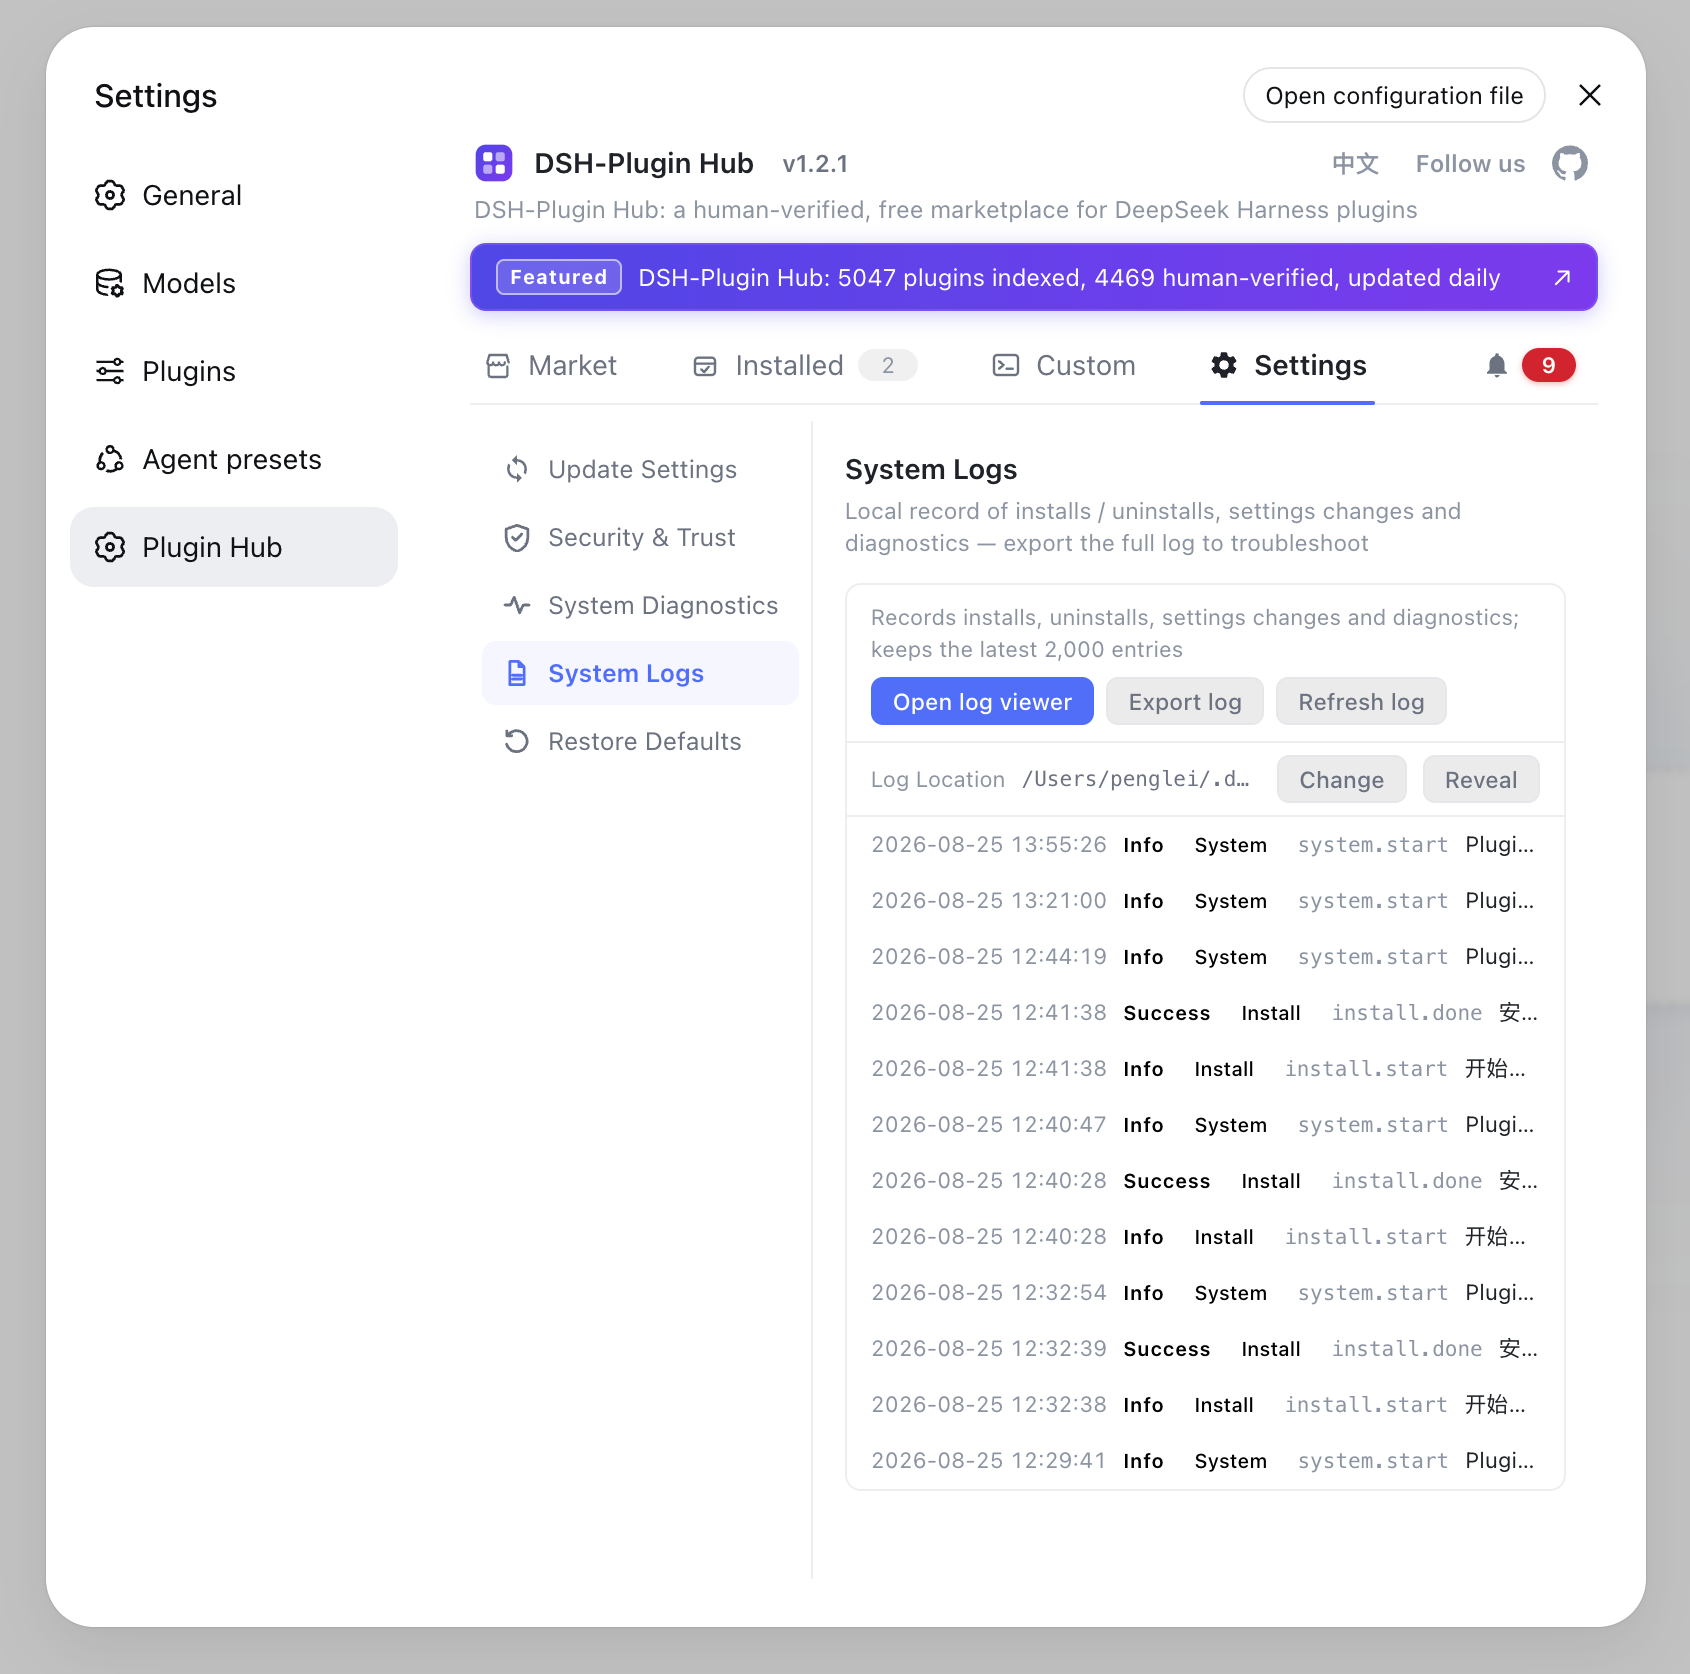Viewport: 1690px width, 1674px height.
Task: Click the Follow us link
Action: [1470, 164]
